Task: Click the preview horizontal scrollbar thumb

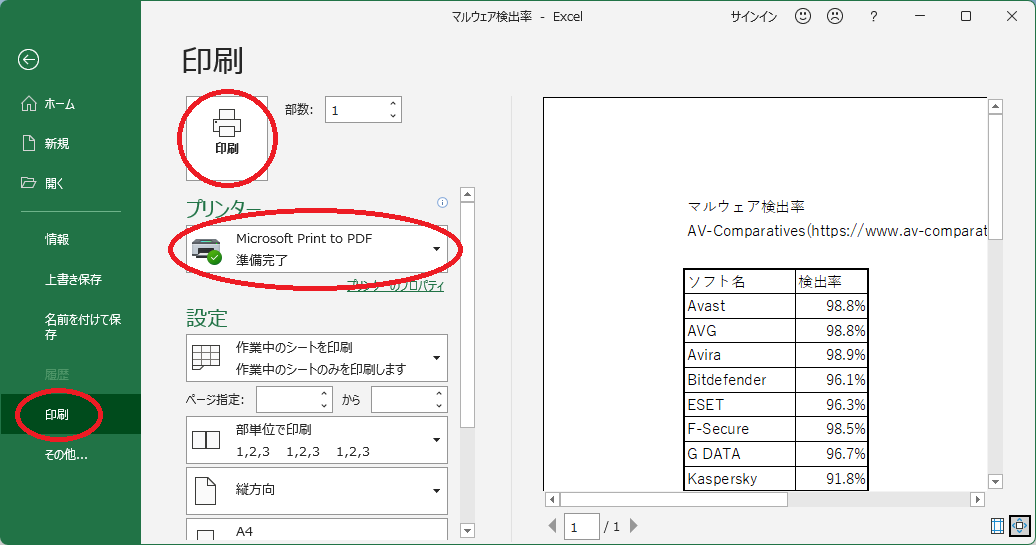Action: click(x=674, y=499)
